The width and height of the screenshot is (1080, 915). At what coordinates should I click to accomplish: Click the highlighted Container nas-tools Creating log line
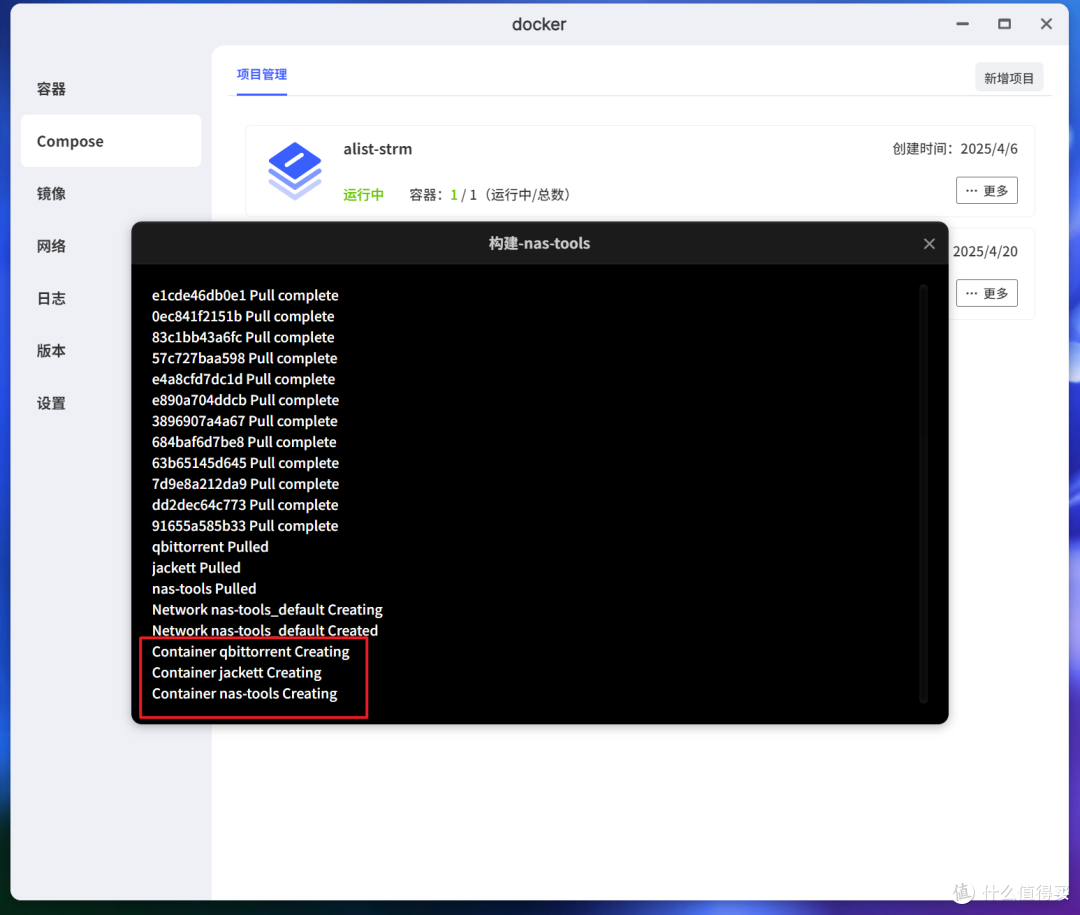(245, 693)
